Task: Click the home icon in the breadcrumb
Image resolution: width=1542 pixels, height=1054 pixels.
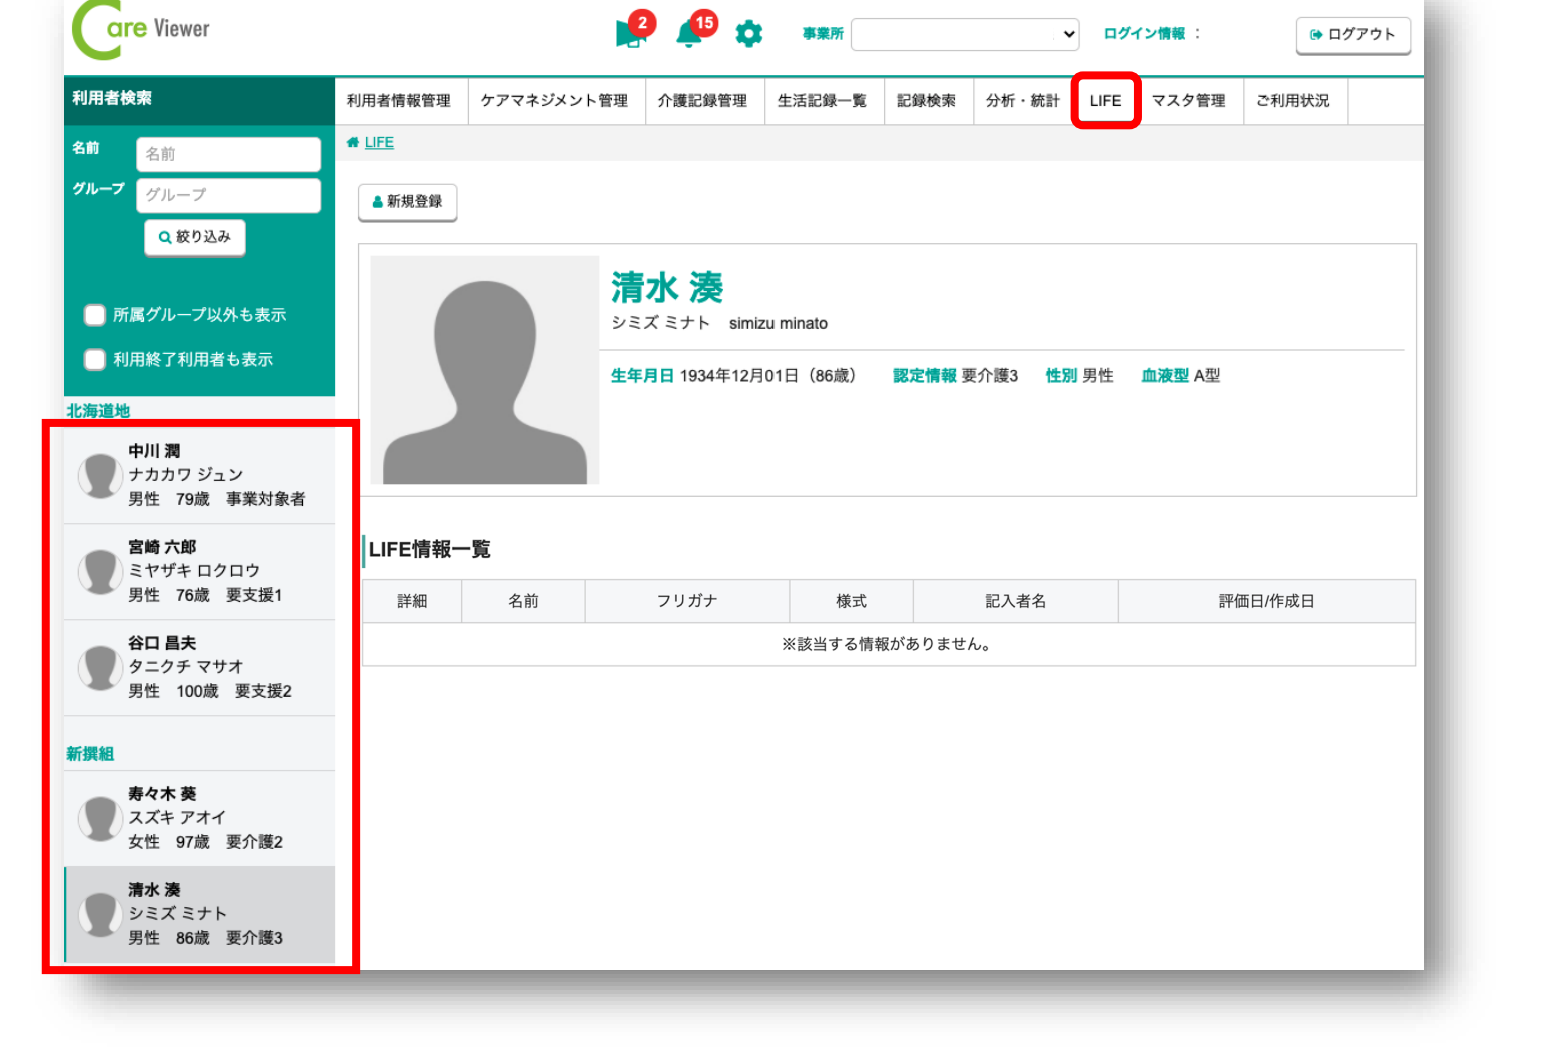Action: pos(353,142)
